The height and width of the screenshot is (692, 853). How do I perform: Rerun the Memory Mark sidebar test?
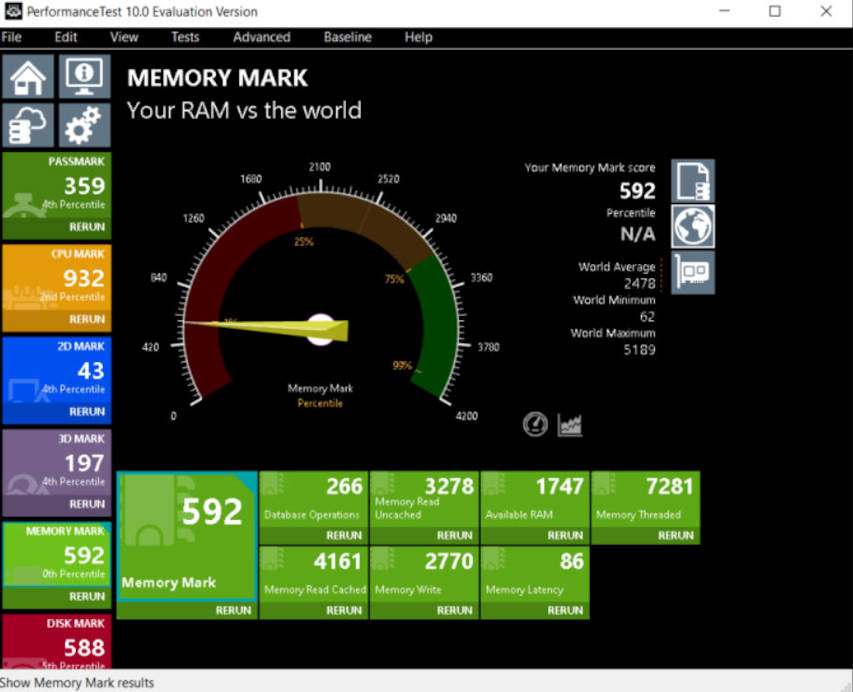pyautogui.click(x=86, y=597)
